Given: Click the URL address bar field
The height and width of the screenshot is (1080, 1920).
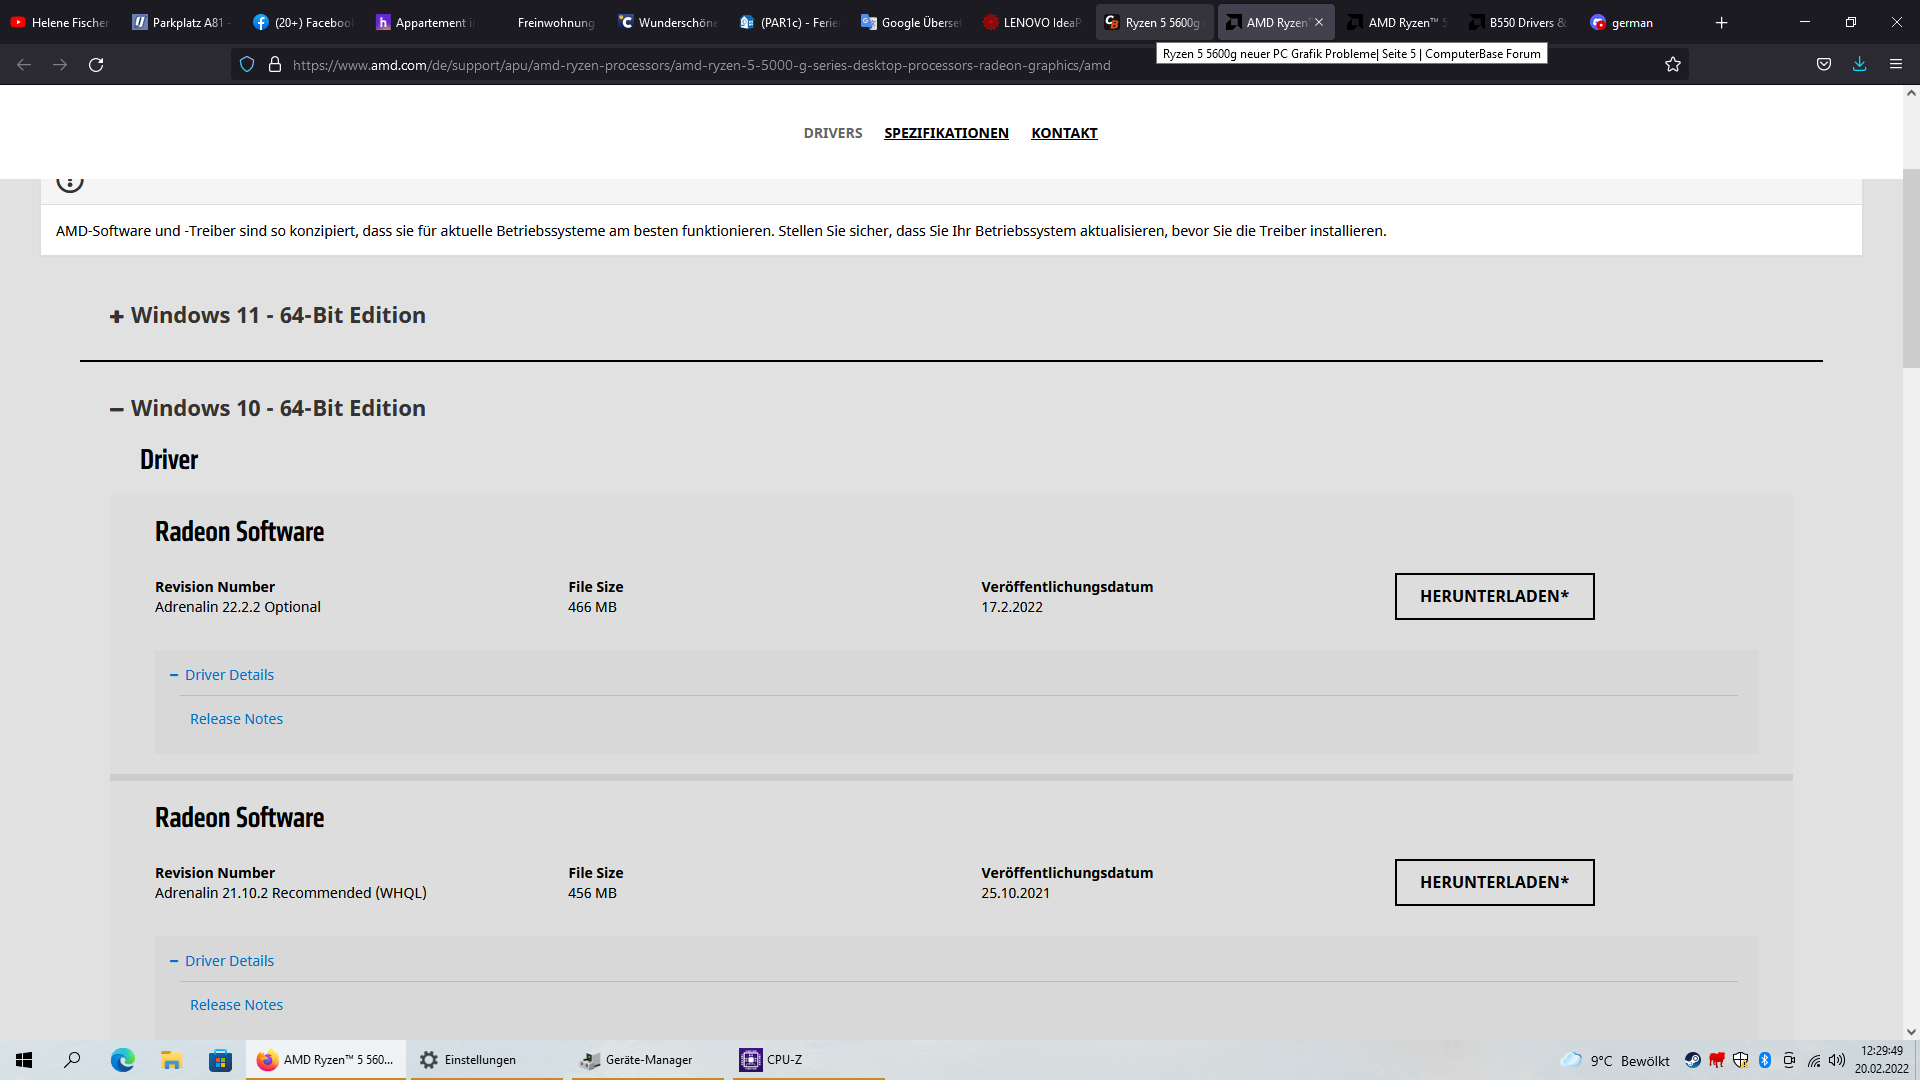Looking at the screenshot, I should pos(700,65).
